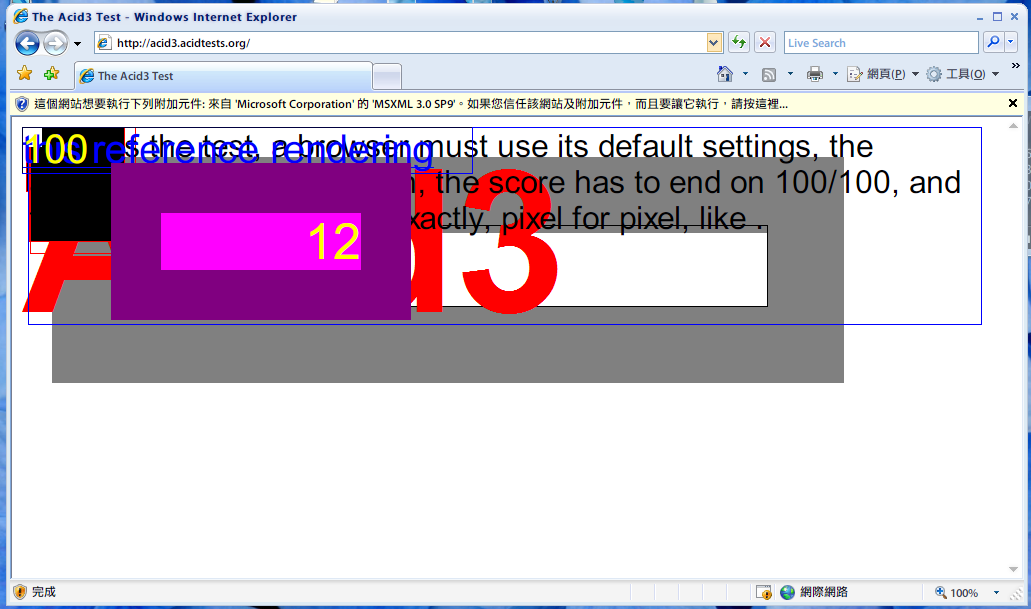
Task: Expand the zoom level dropdown arrow
Action: point(996,593)
